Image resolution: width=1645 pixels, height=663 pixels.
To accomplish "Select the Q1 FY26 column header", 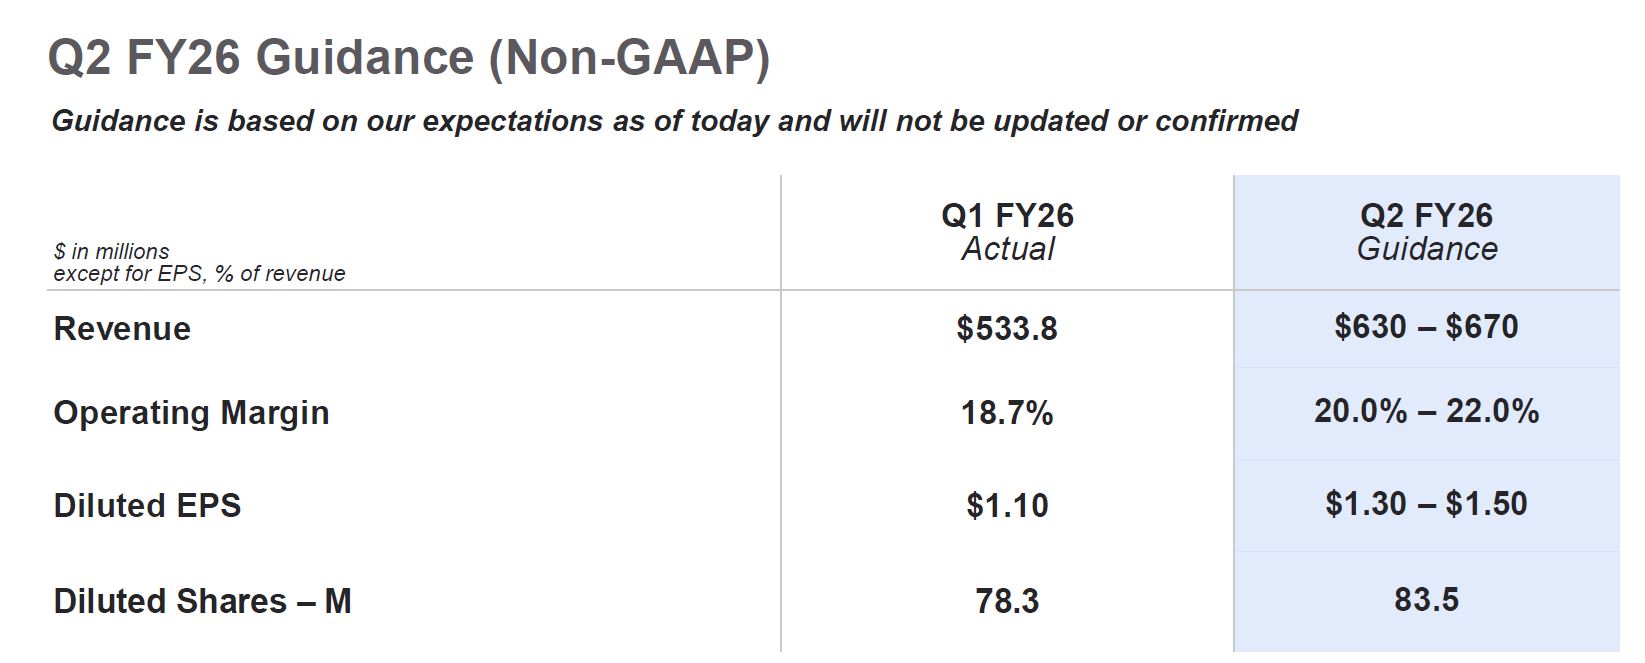I will (x=1007, y=215).
